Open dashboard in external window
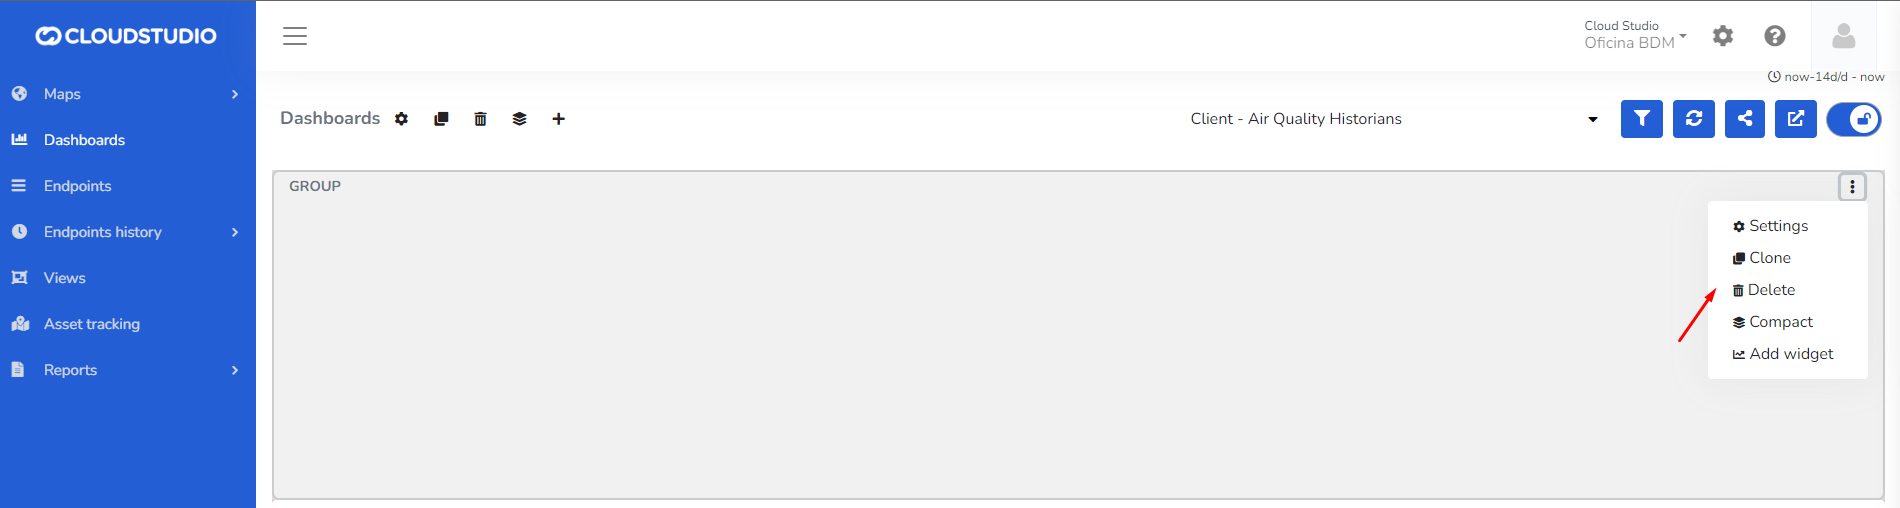This screenshot has width=1900, height=508. pyautogui.click(x=1795, y=119)
